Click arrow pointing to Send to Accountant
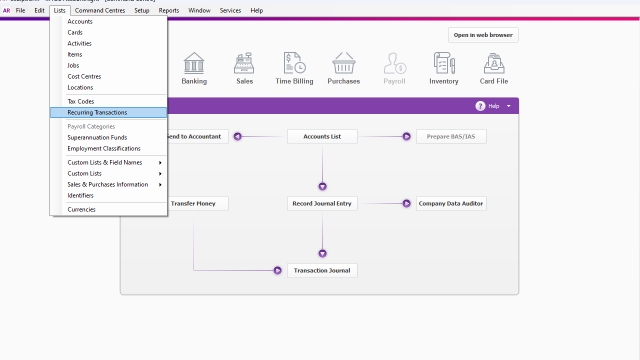The height and width of the screenshot is (360, 640). [x=238, y=136]
